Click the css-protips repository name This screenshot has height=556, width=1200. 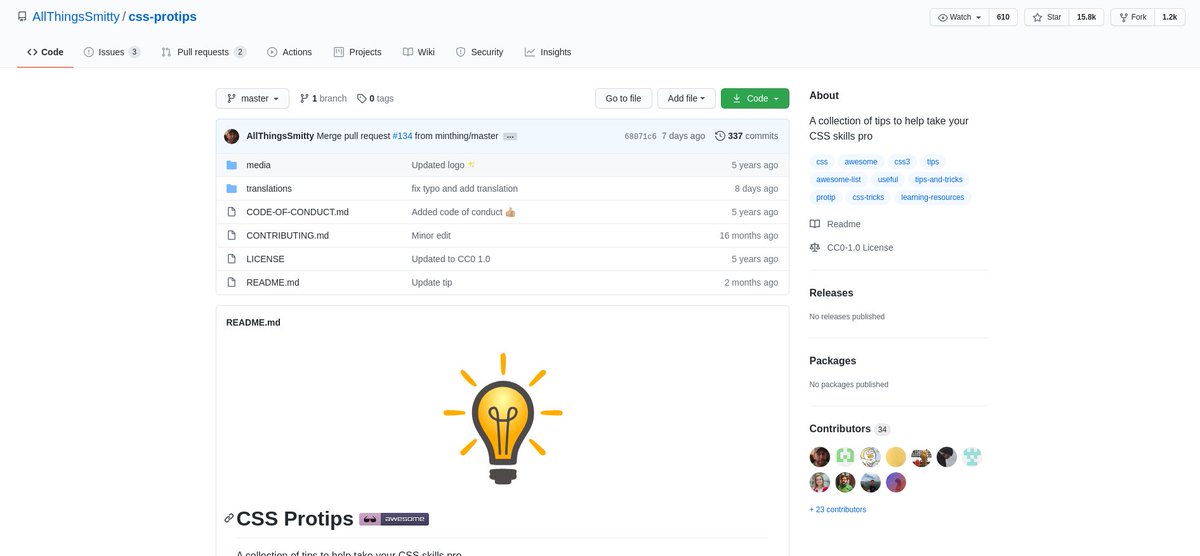(x=163, y=17)
